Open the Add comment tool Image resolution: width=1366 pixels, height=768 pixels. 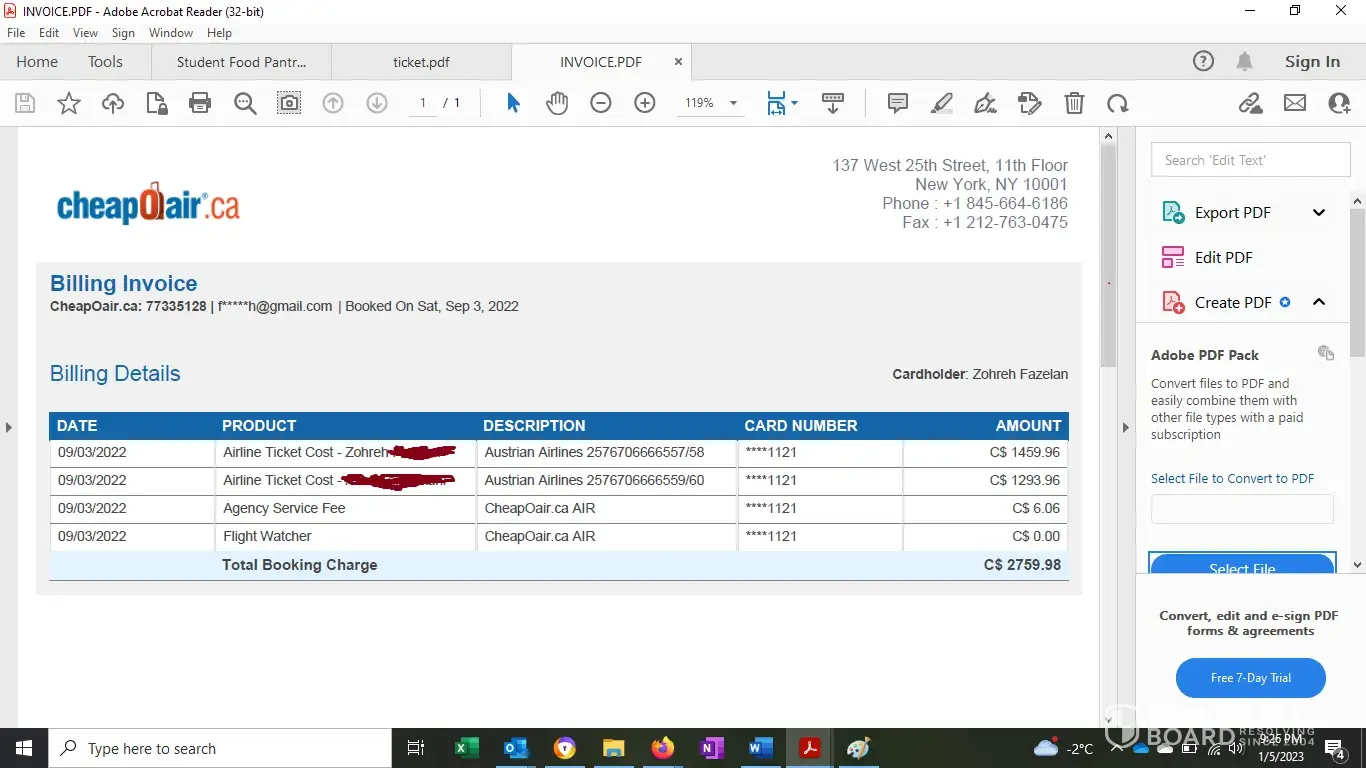pyautogui.click(x=898, y=103)
